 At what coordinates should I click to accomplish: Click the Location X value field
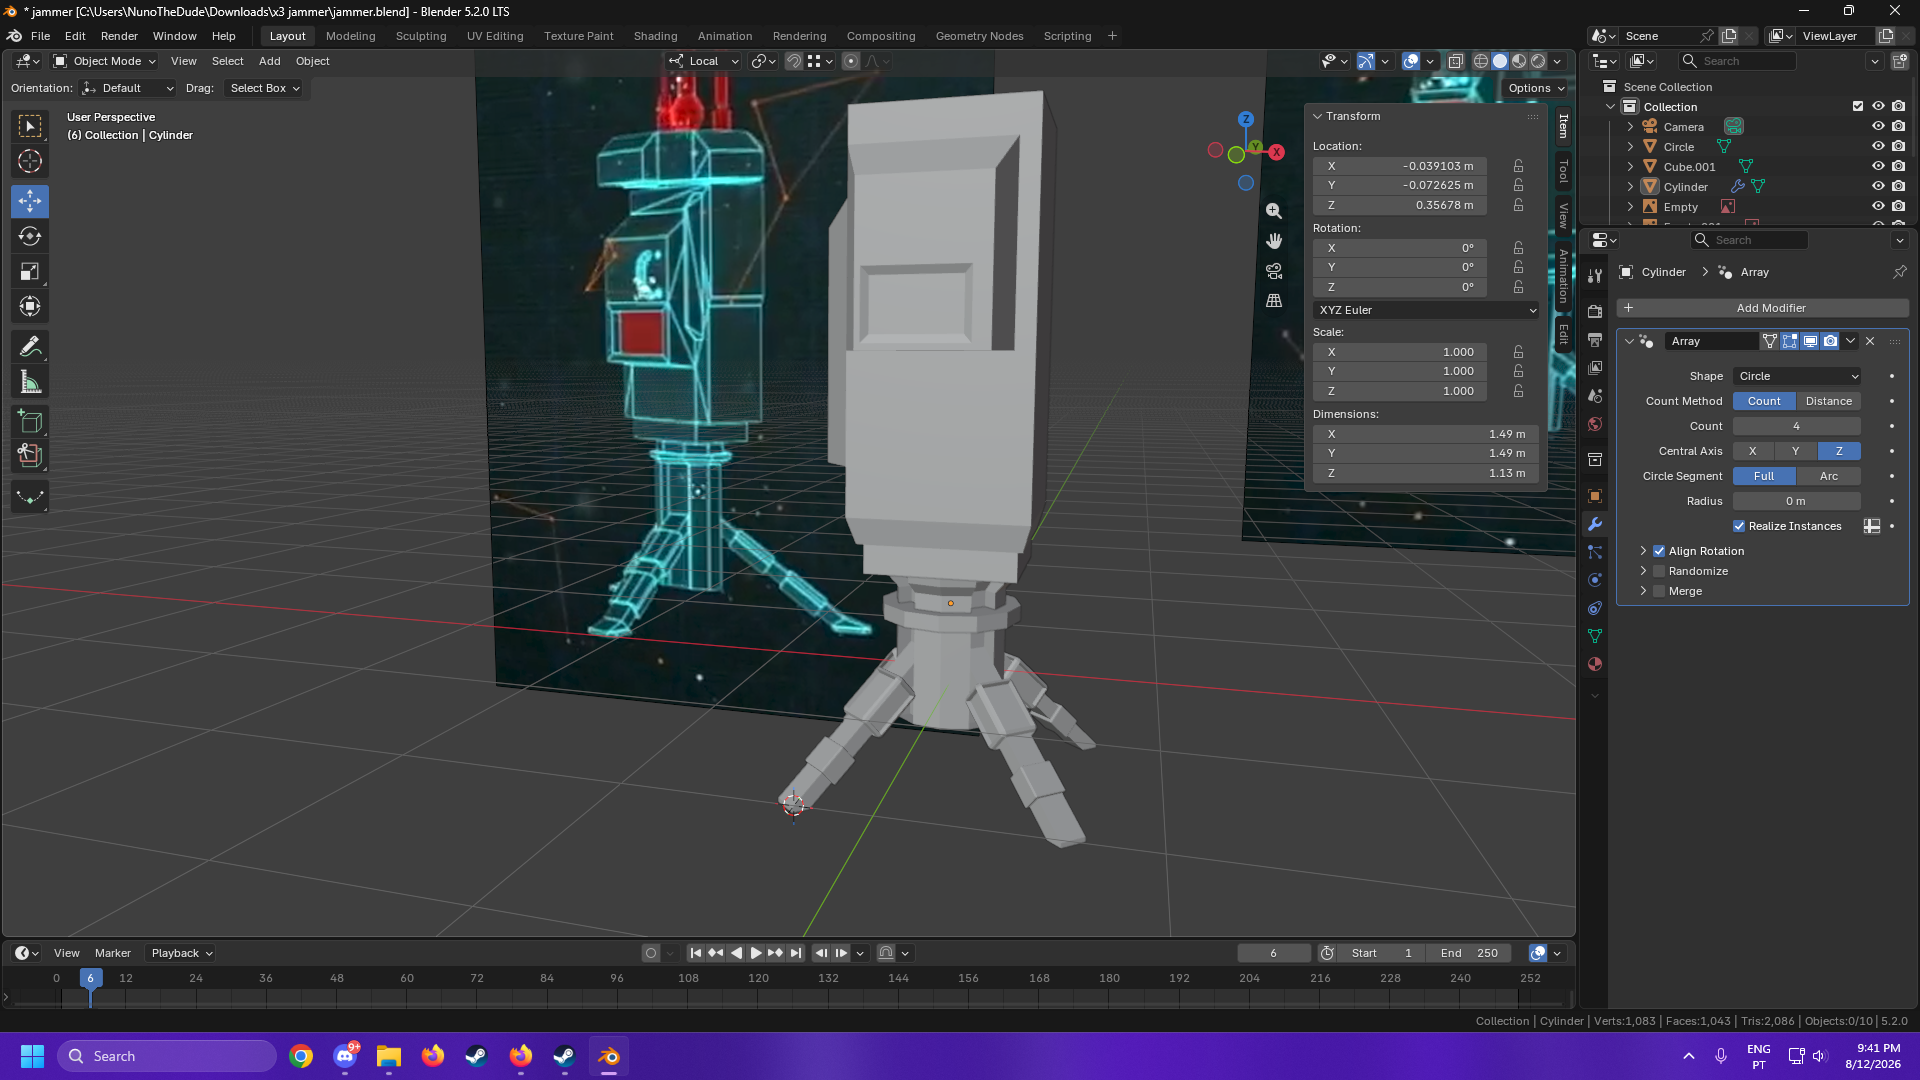1400,166
